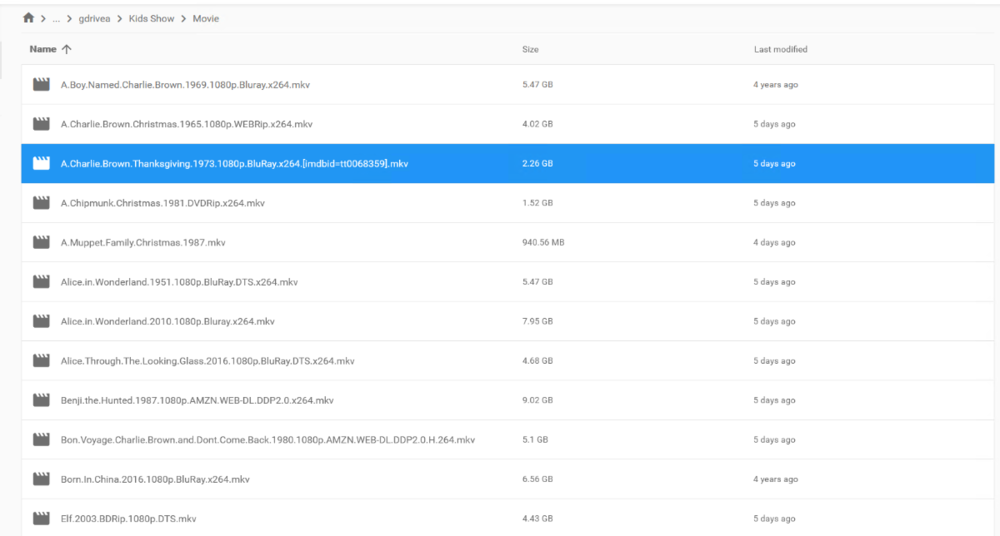Click video icon for Alice.Through.The.Looking.Glass
This screenshot has width=1000, height=536.
pos(41,361)
